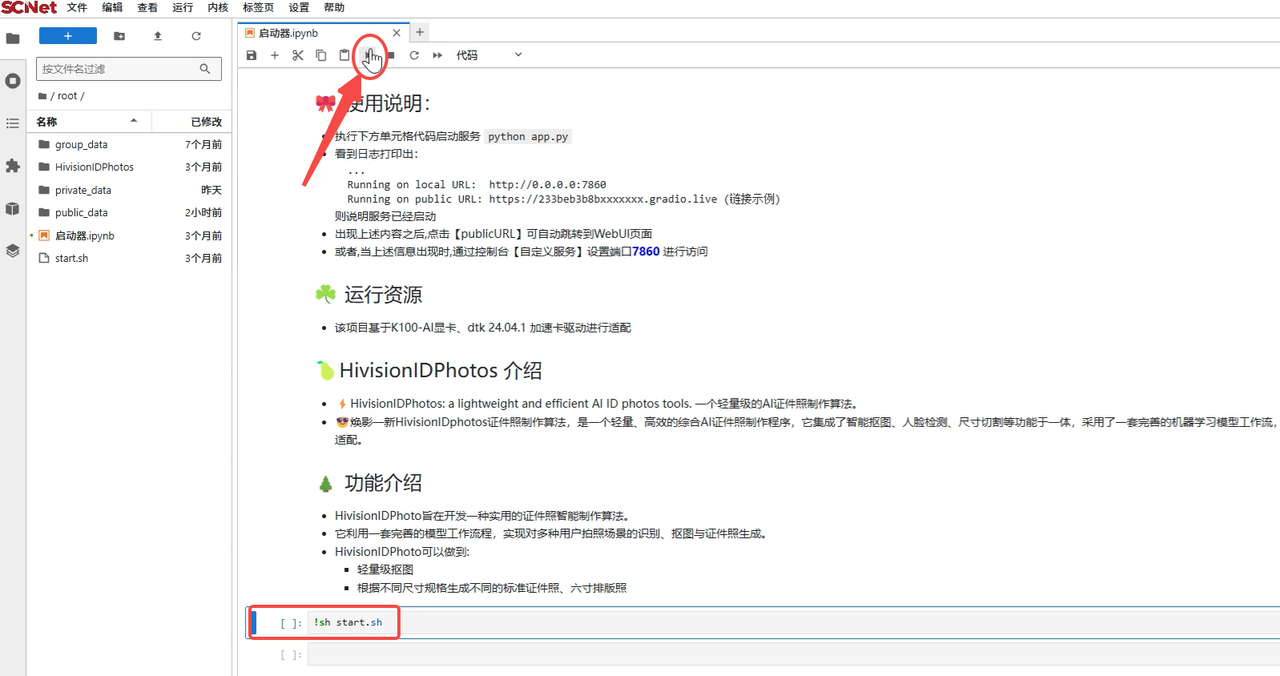The image size is (1280, 676).
Task: Open the HivisionIDPhotos folder
Action: [94, 167]
